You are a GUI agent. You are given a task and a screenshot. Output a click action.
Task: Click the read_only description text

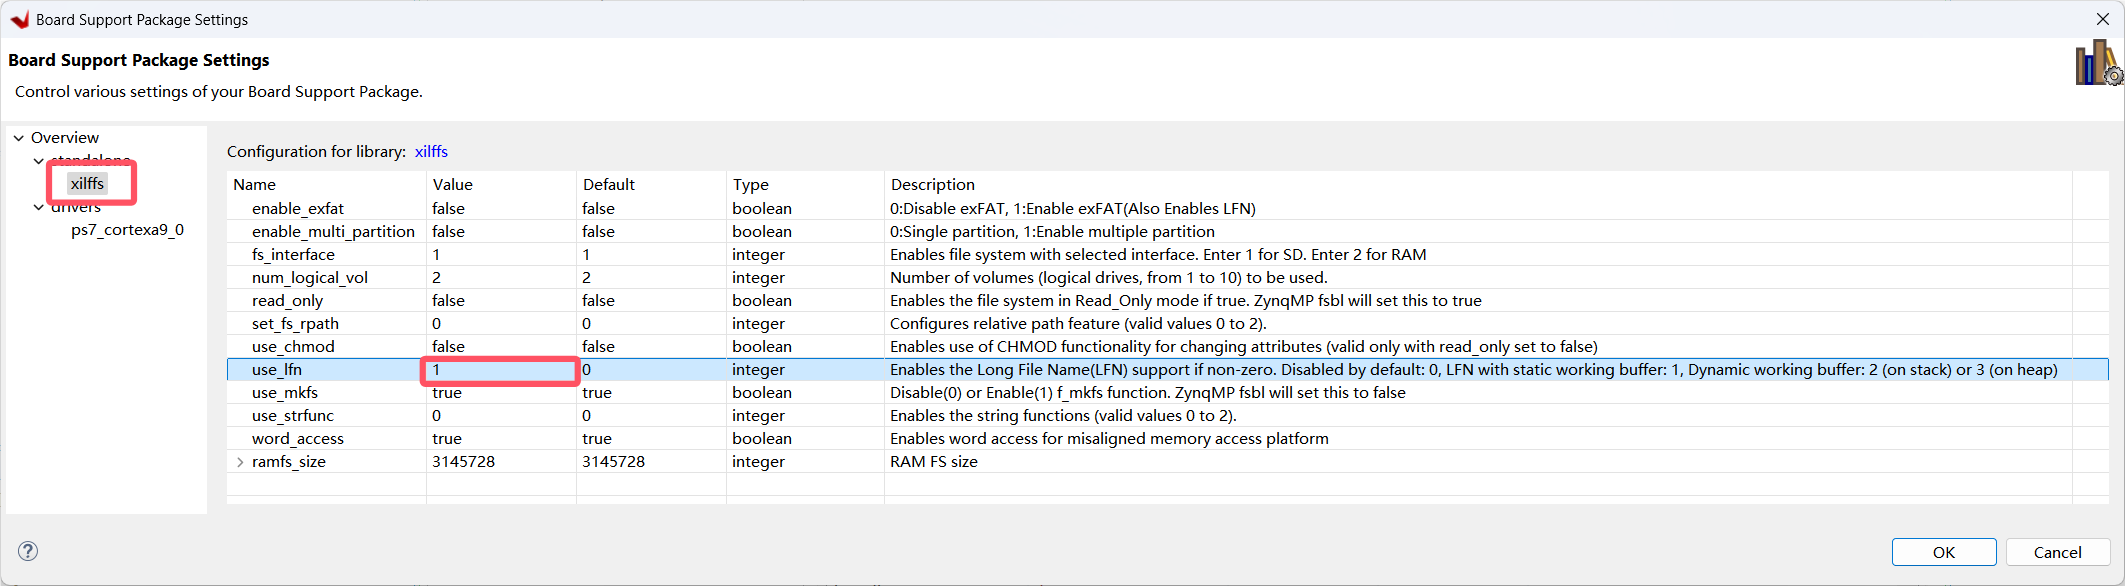point(1186,301)
